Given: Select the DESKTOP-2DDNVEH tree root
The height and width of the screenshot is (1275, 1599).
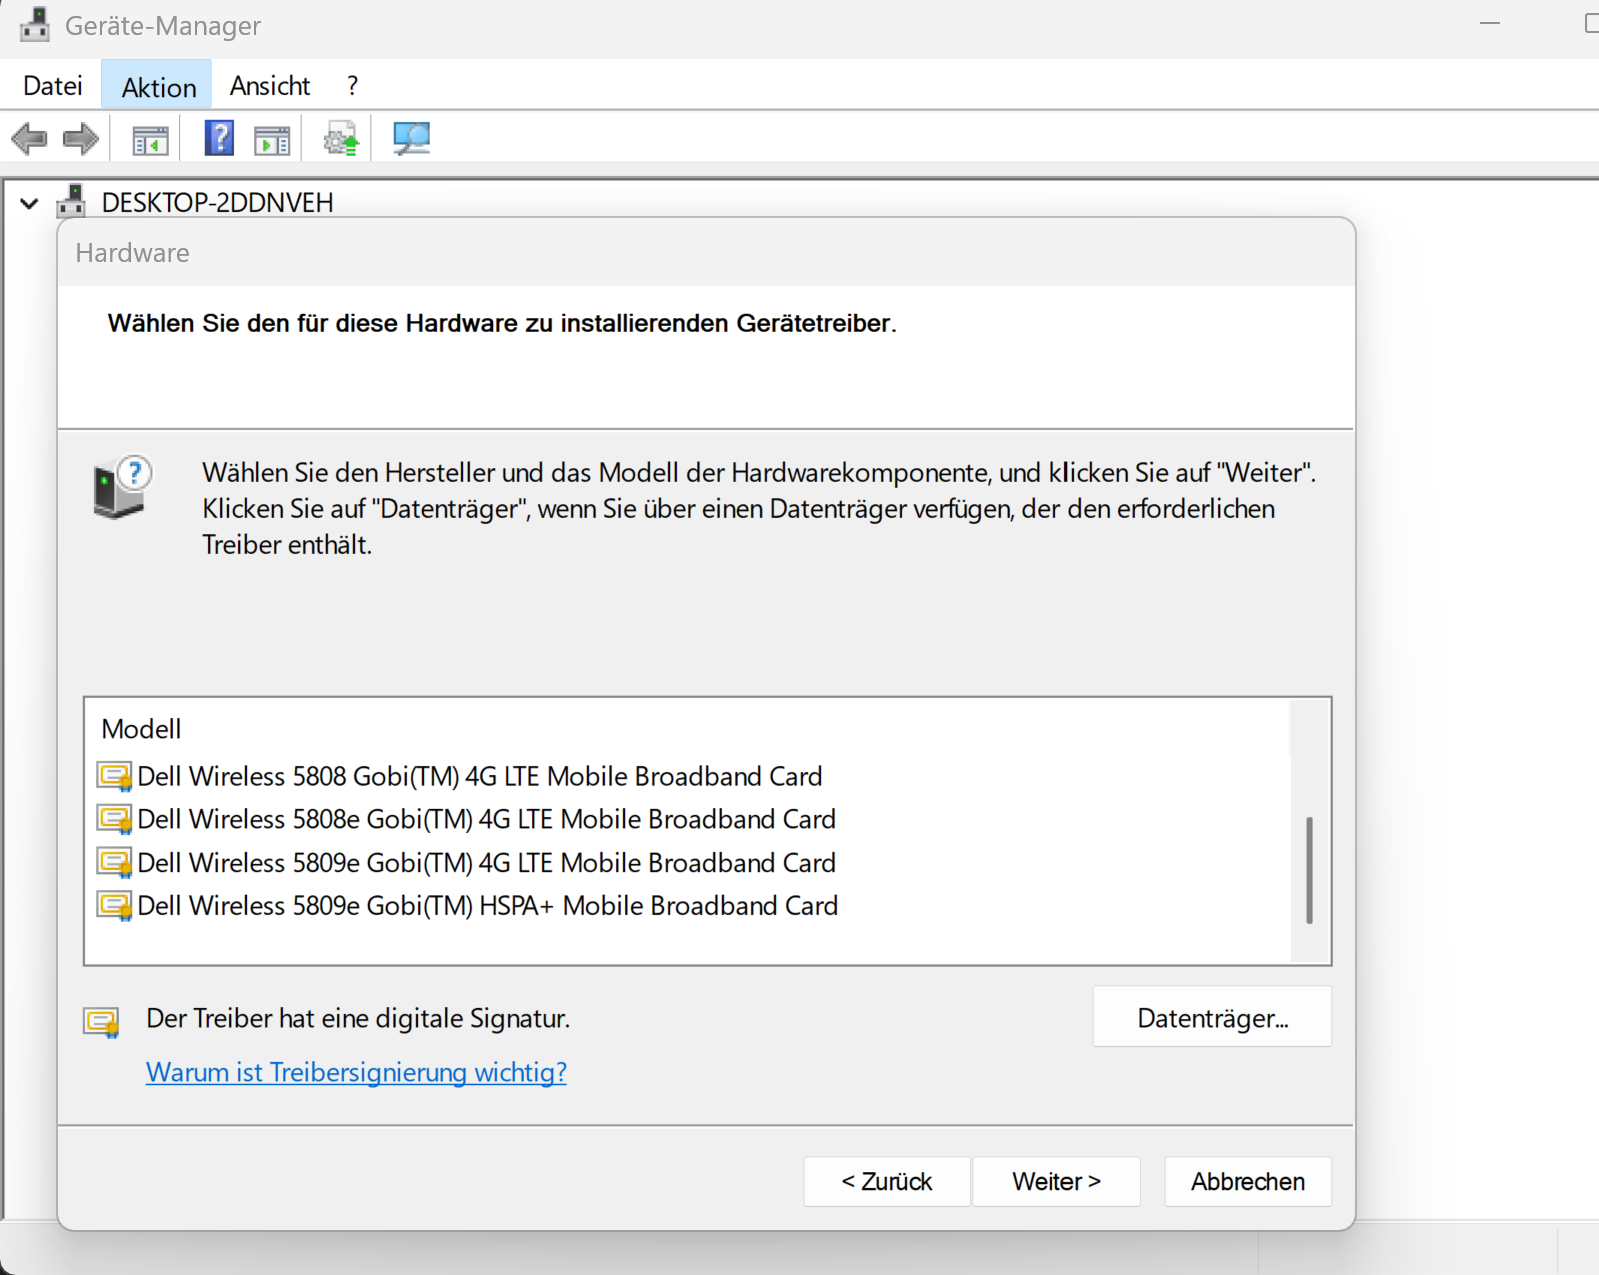Looking at the screenshot, I should point(217,202).
